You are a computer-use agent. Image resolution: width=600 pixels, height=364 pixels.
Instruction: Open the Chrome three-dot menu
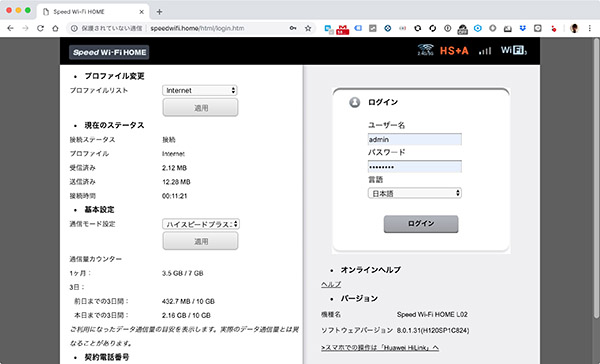[x=590, y=28]
